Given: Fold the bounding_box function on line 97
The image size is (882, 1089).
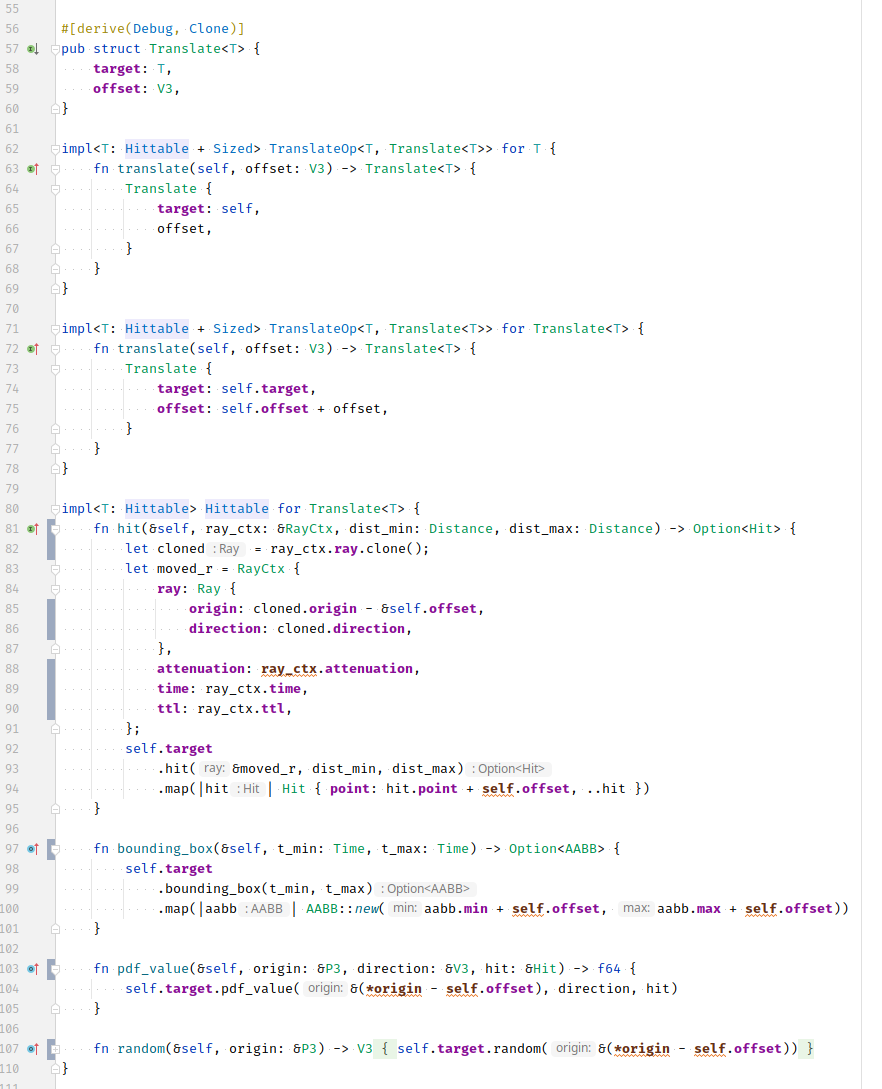Looking at the screenshot, I should click(x=55, y=849).
